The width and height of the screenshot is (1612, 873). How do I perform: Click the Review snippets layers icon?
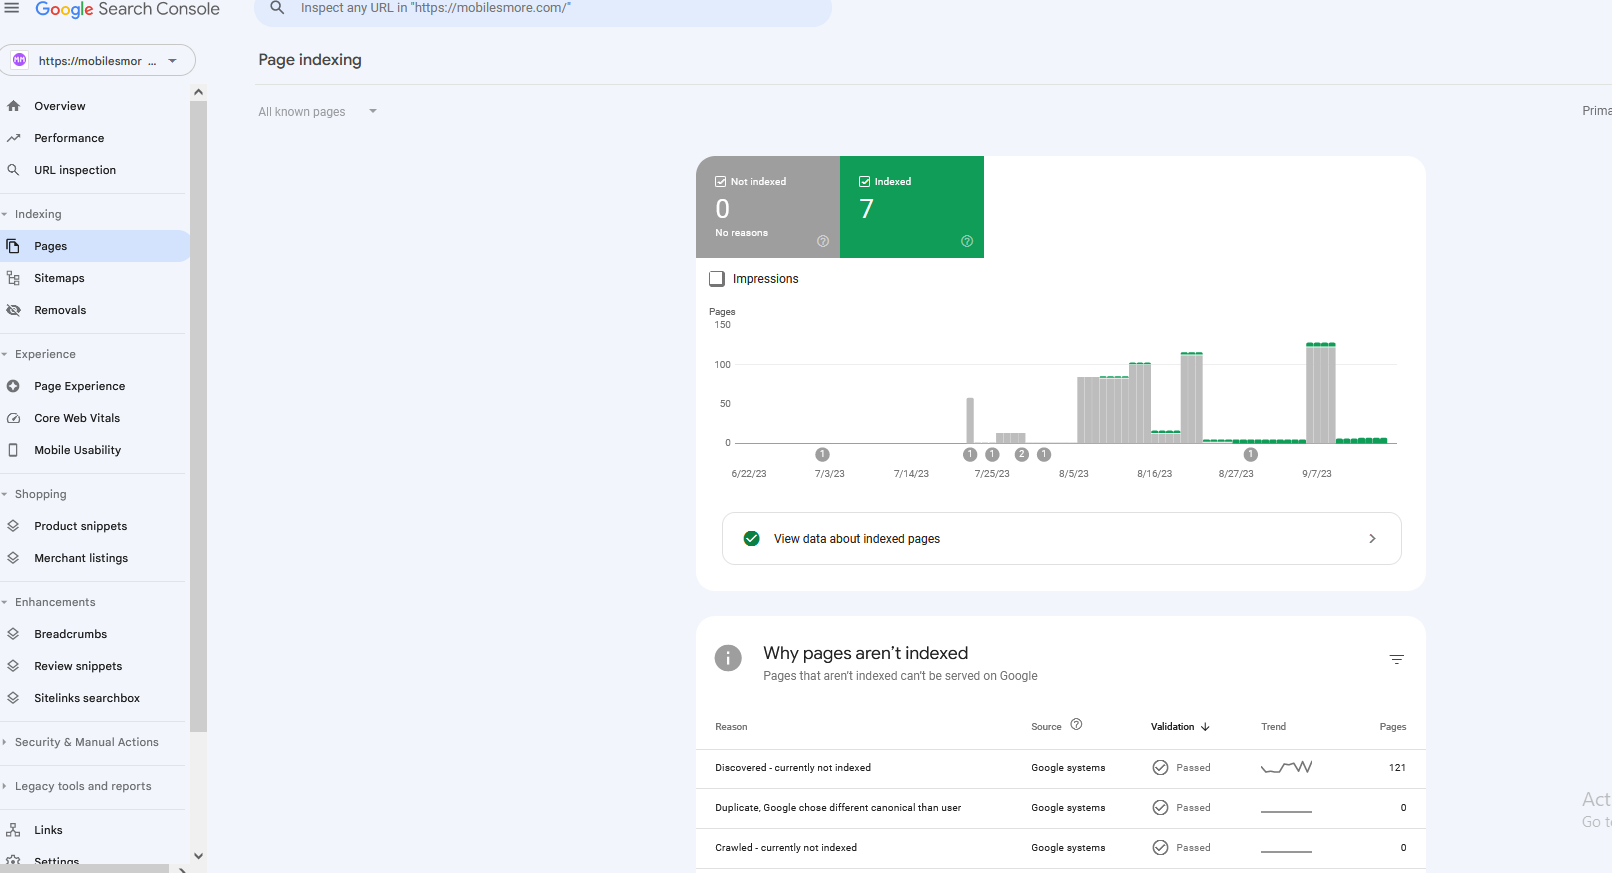coord(13,666)
